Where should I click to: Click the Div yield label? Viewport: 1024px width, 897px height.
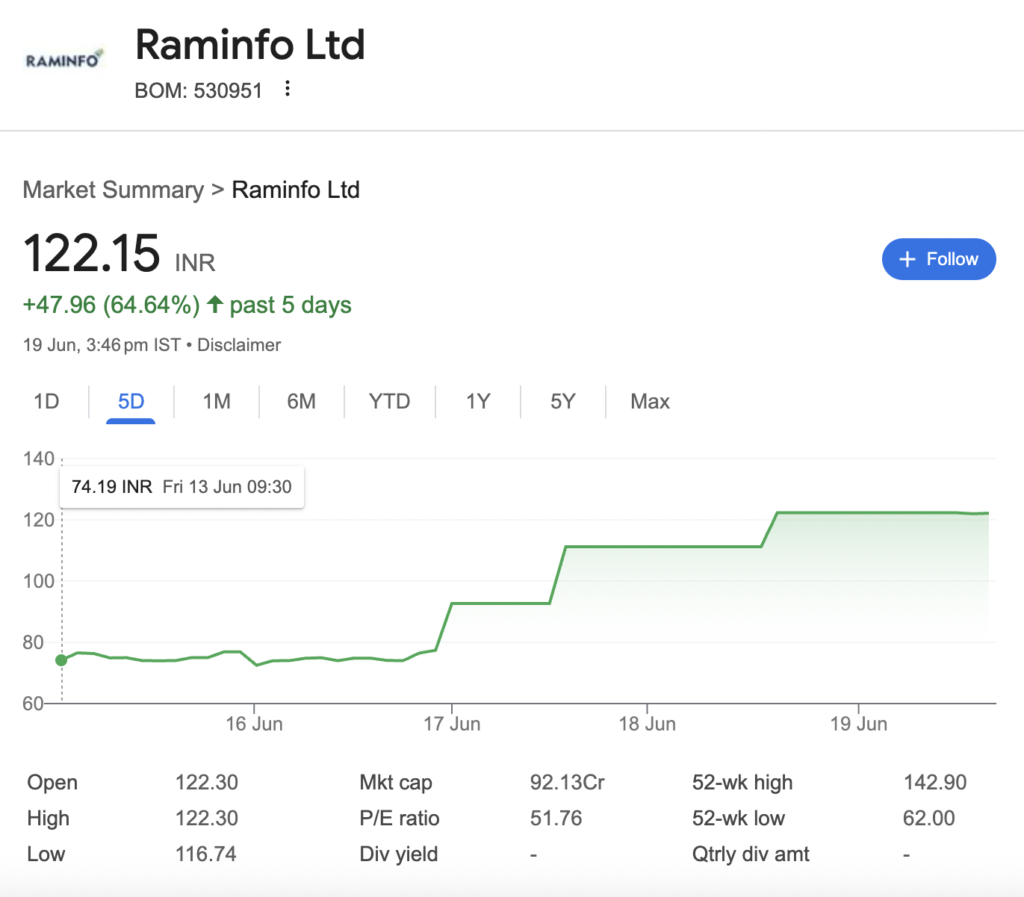[x=398, y=854]
